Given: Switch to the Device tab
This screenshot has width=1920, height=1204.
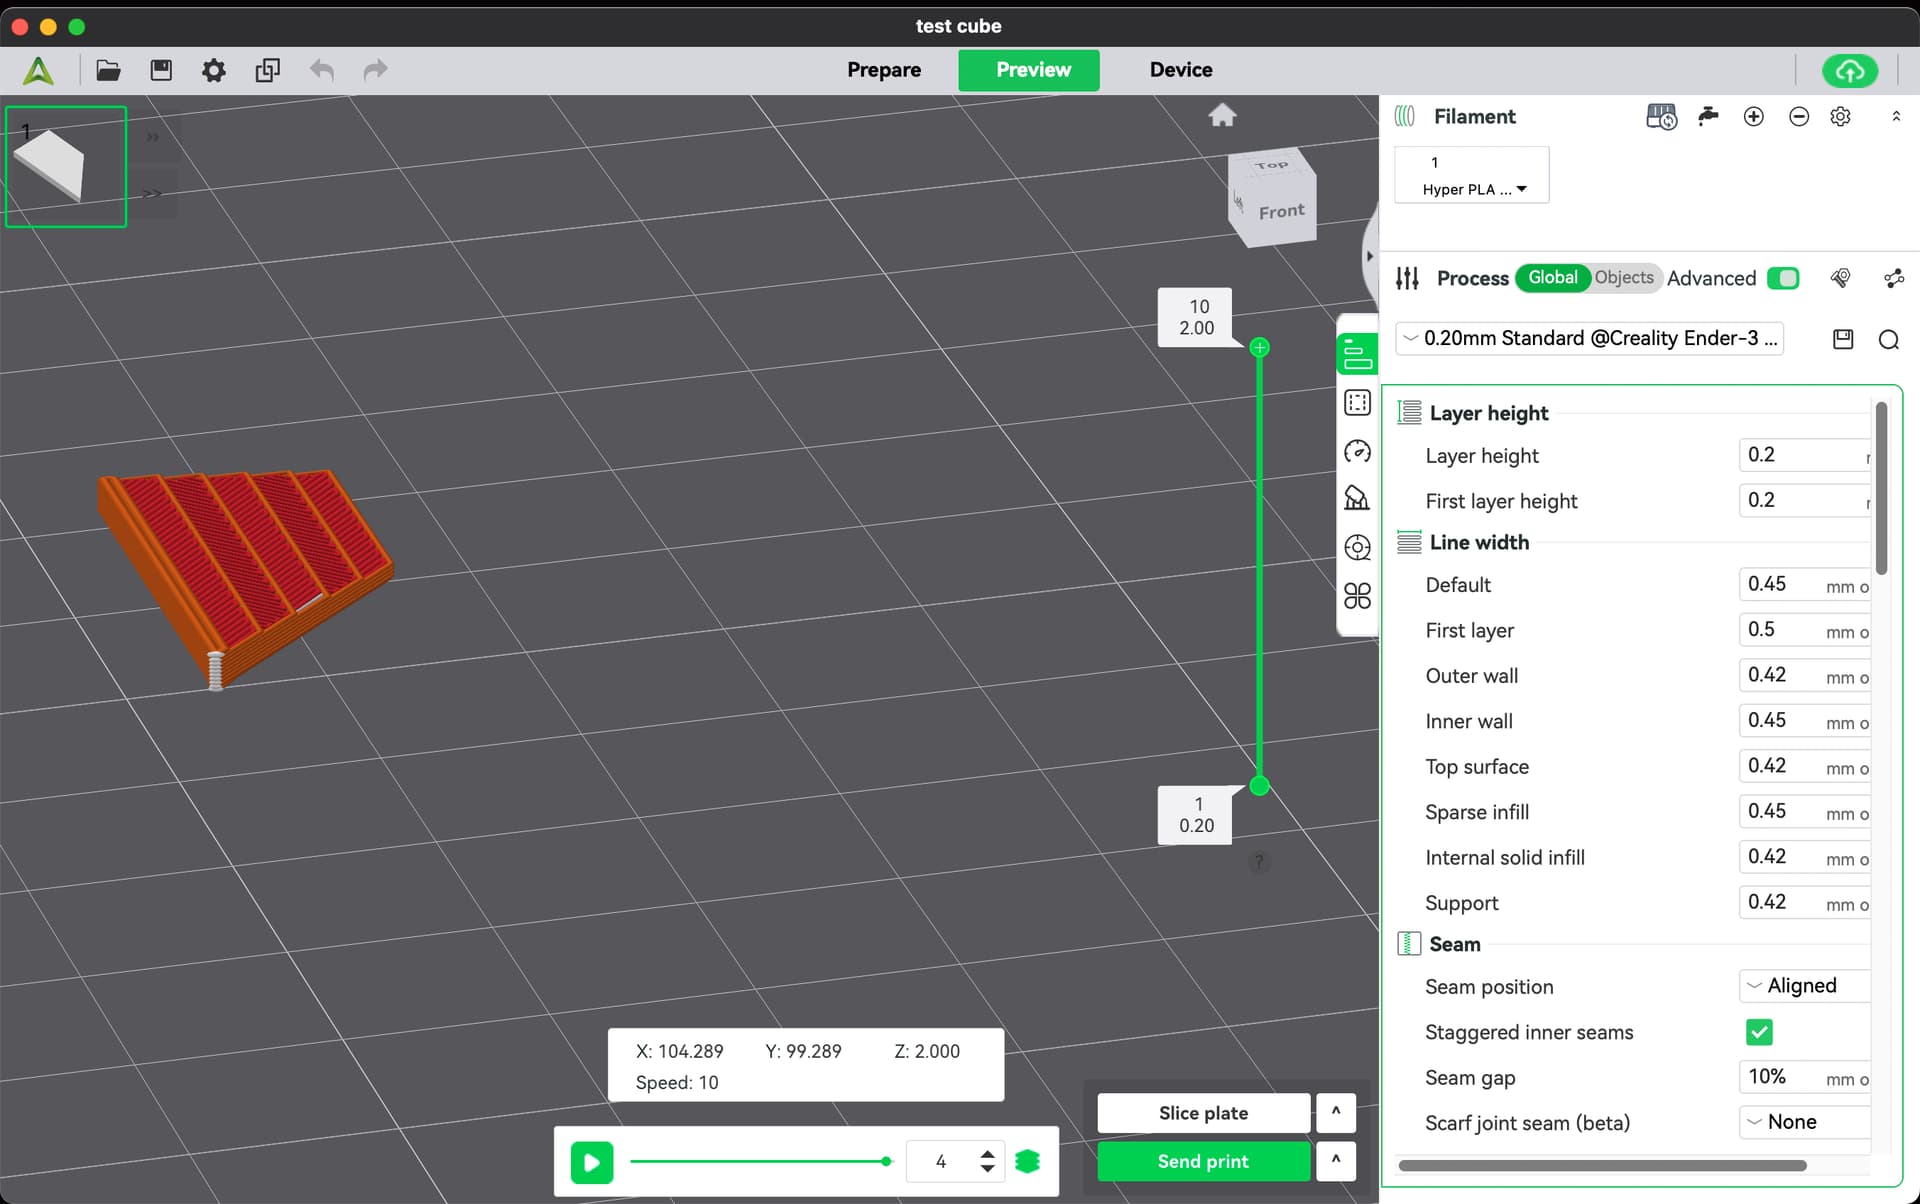Looking at the screenshot, I should pyautogui.click(x=1180, y=70).
